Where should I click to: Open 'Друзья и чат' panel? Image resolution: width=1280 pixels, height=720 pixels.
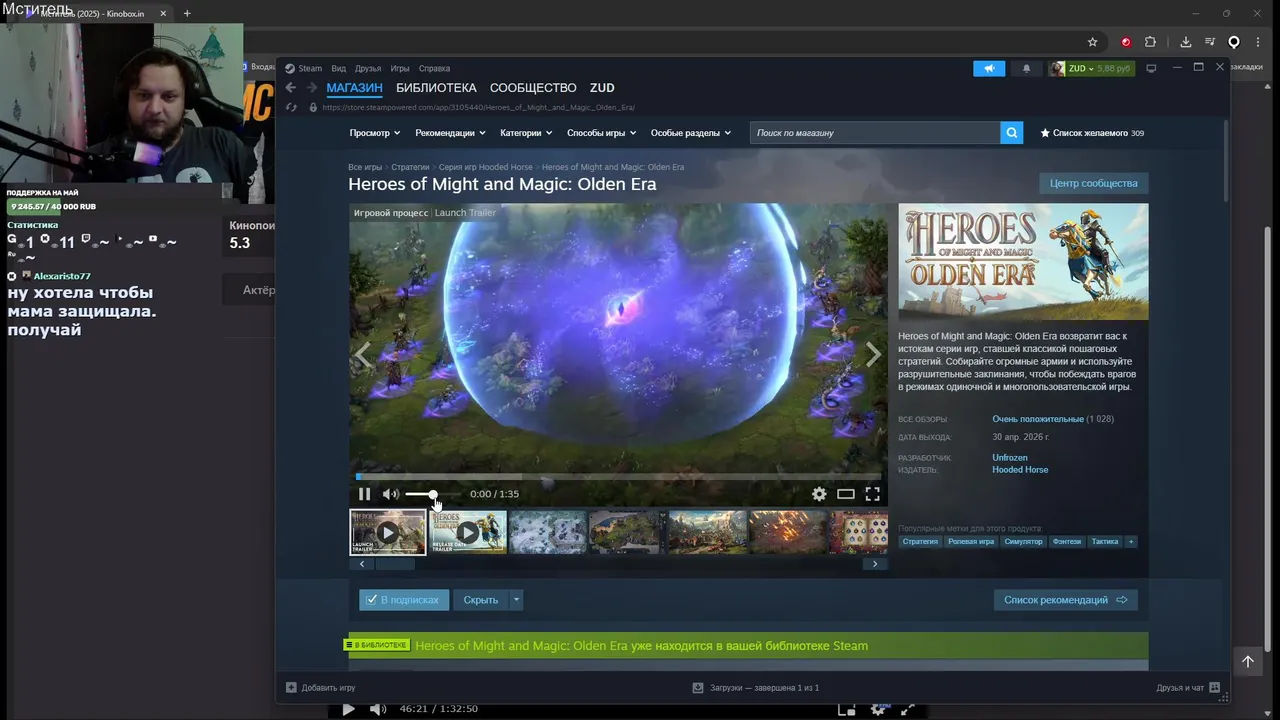pos(1188,688)
